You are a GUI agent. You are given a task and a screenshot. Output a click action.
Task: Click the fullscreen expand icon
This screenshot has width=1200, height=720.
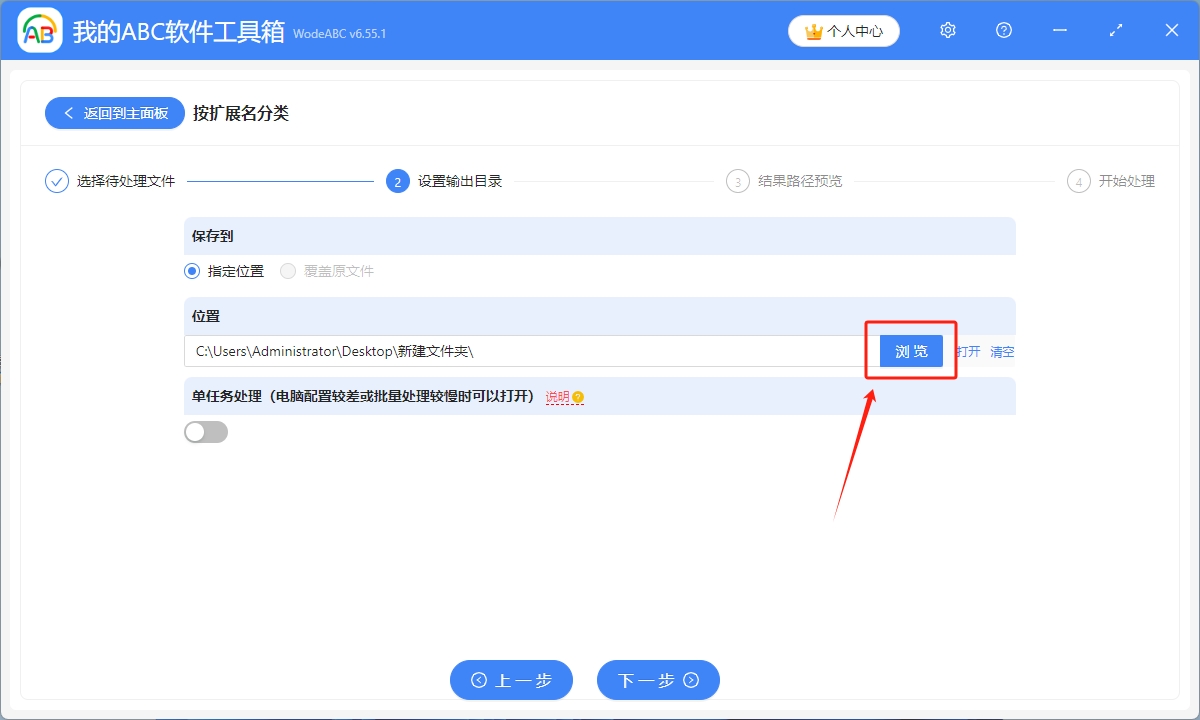coord(1115,30)
